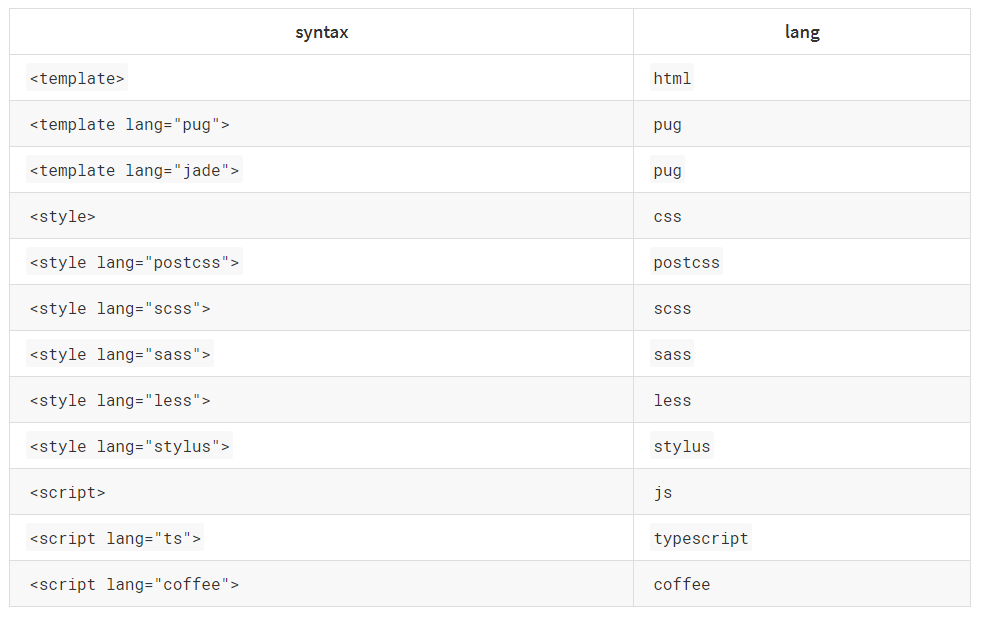Image resolution: width=982 pixels, height=617 pixels.
Task: Select the <style lang="postcss"> snippet
Action: pyautogui.click(x=132, y=262)
